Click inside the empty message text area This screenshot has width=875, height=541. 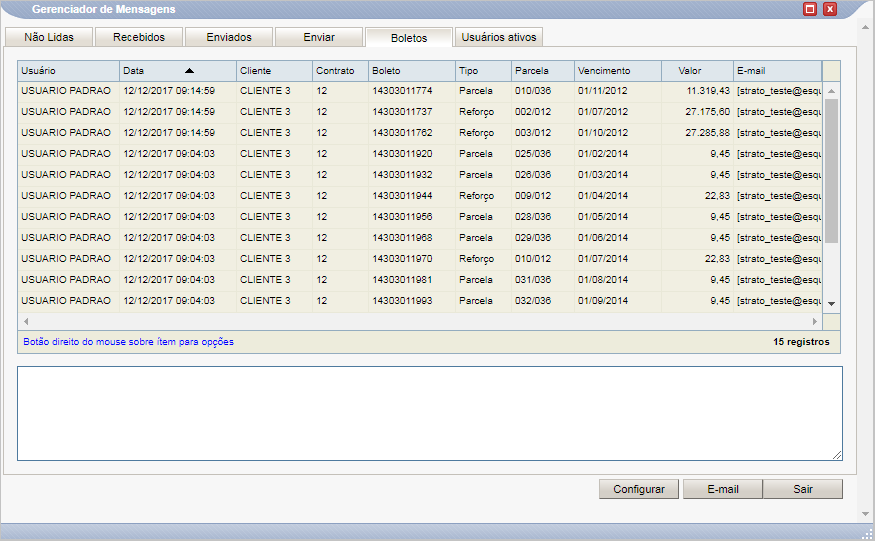pyautogui.click(x=430, y=414)
